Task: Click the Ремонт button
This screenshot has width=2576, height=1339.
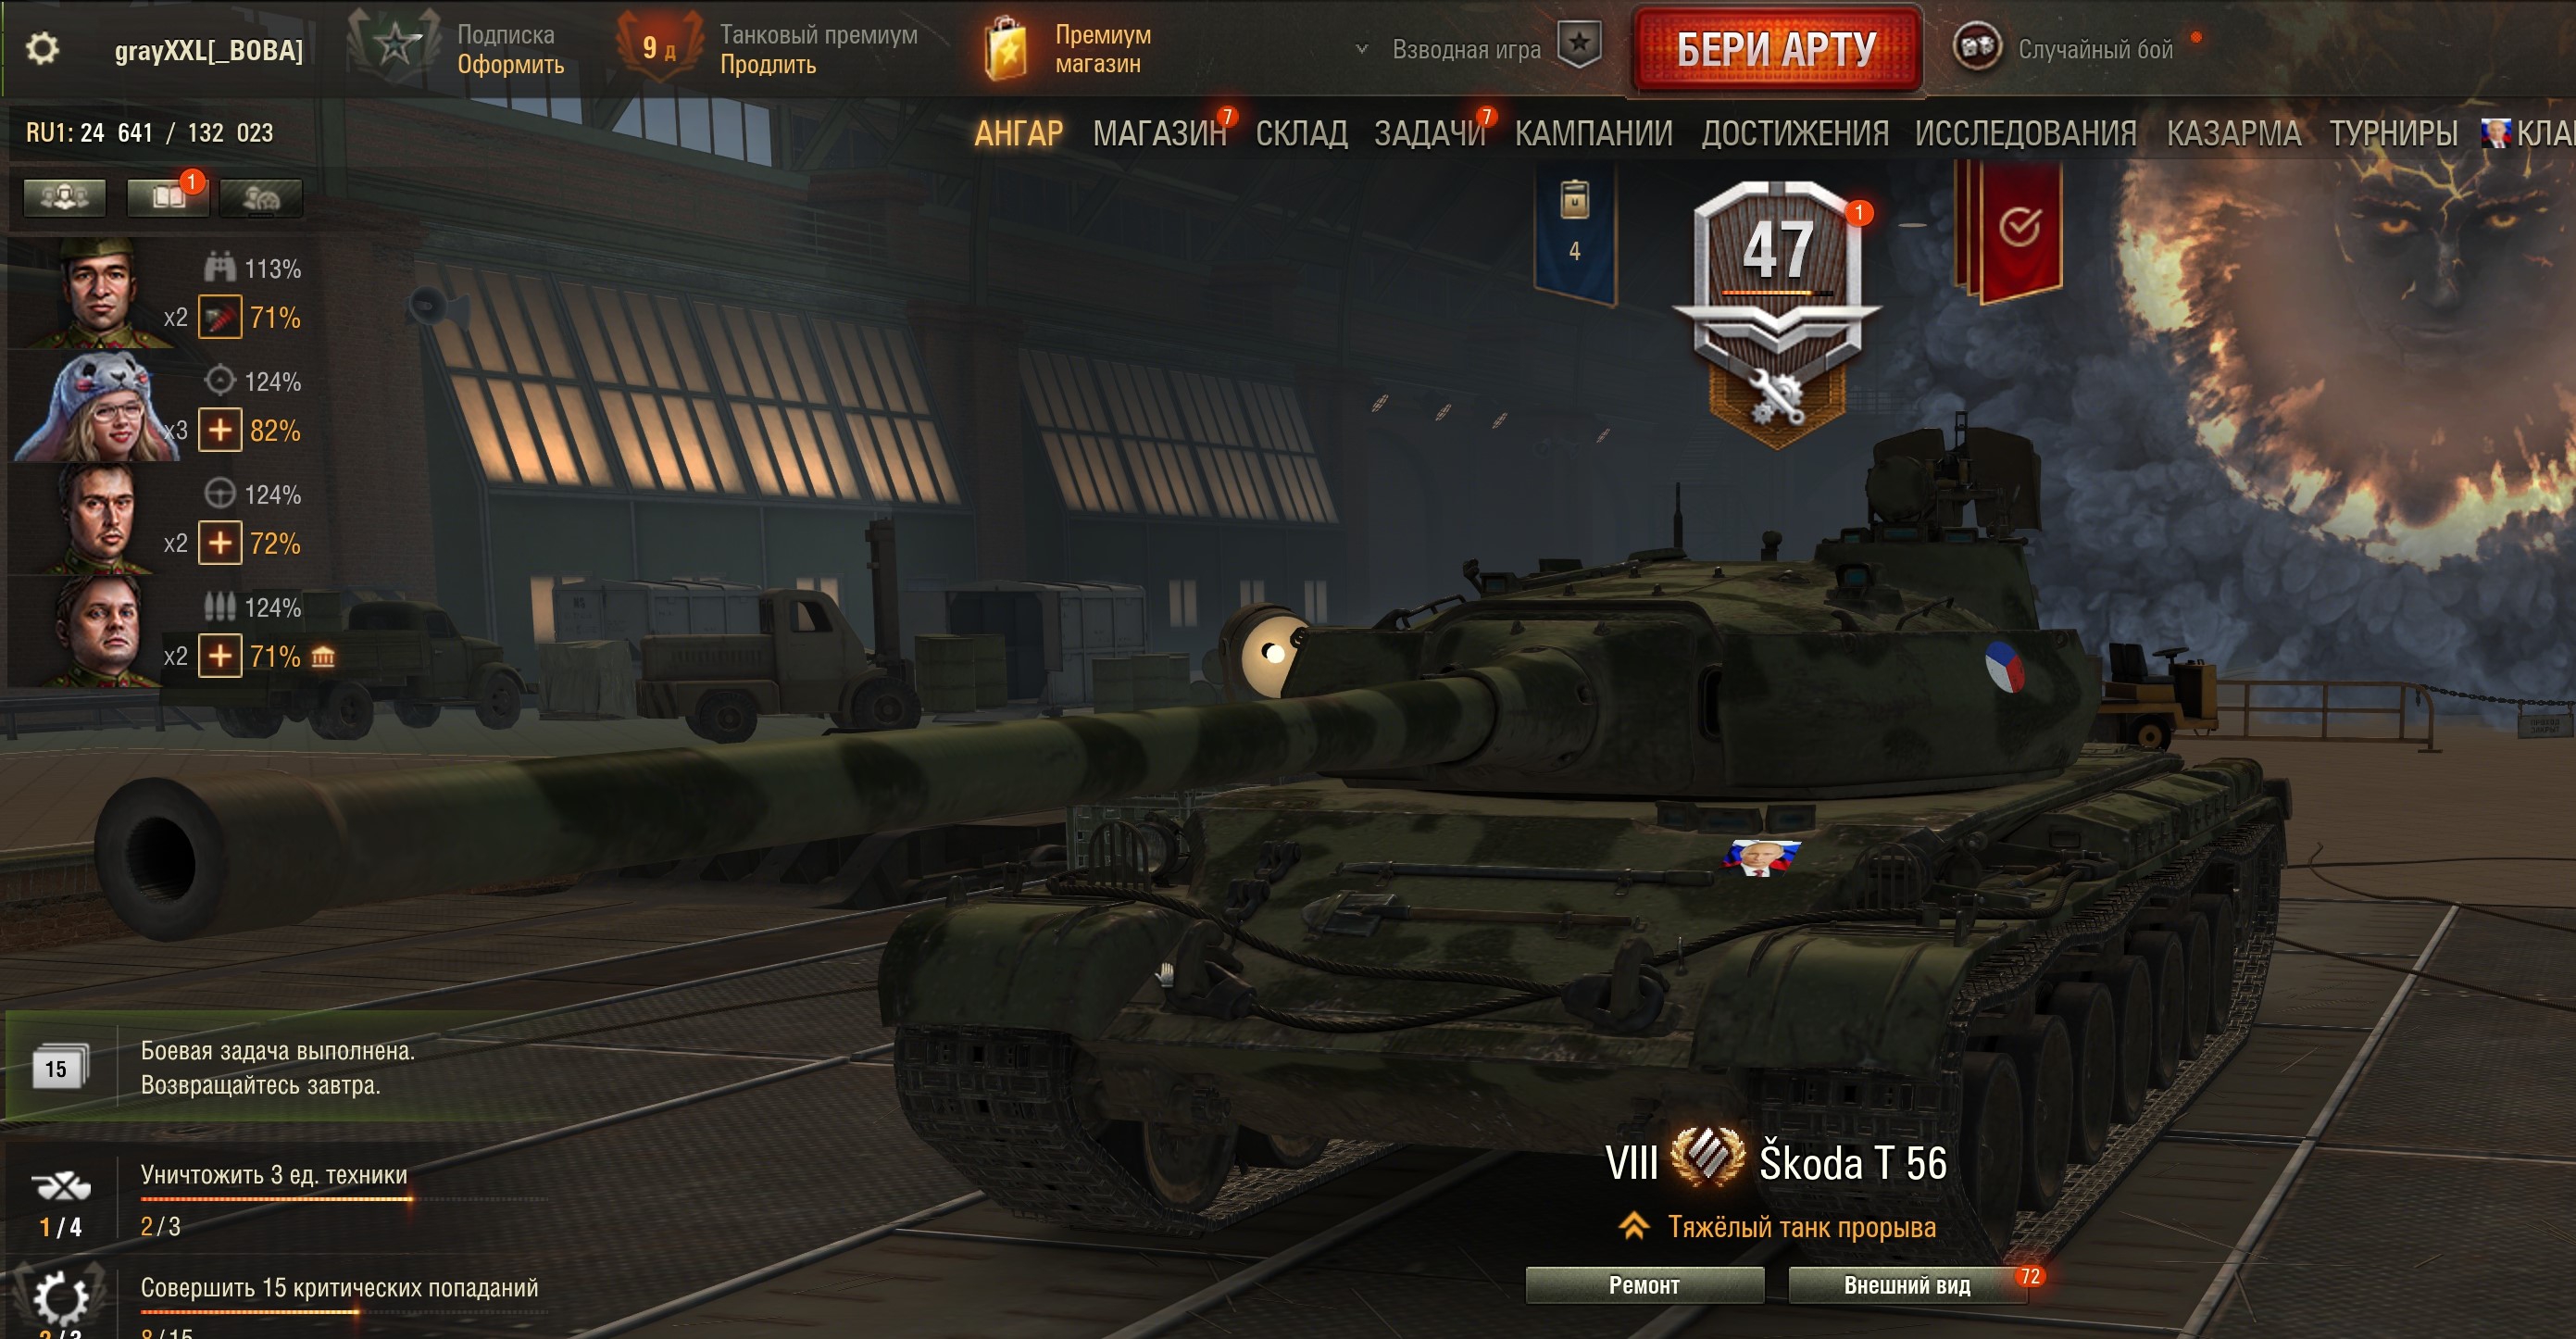Action: [1644, 1285]
